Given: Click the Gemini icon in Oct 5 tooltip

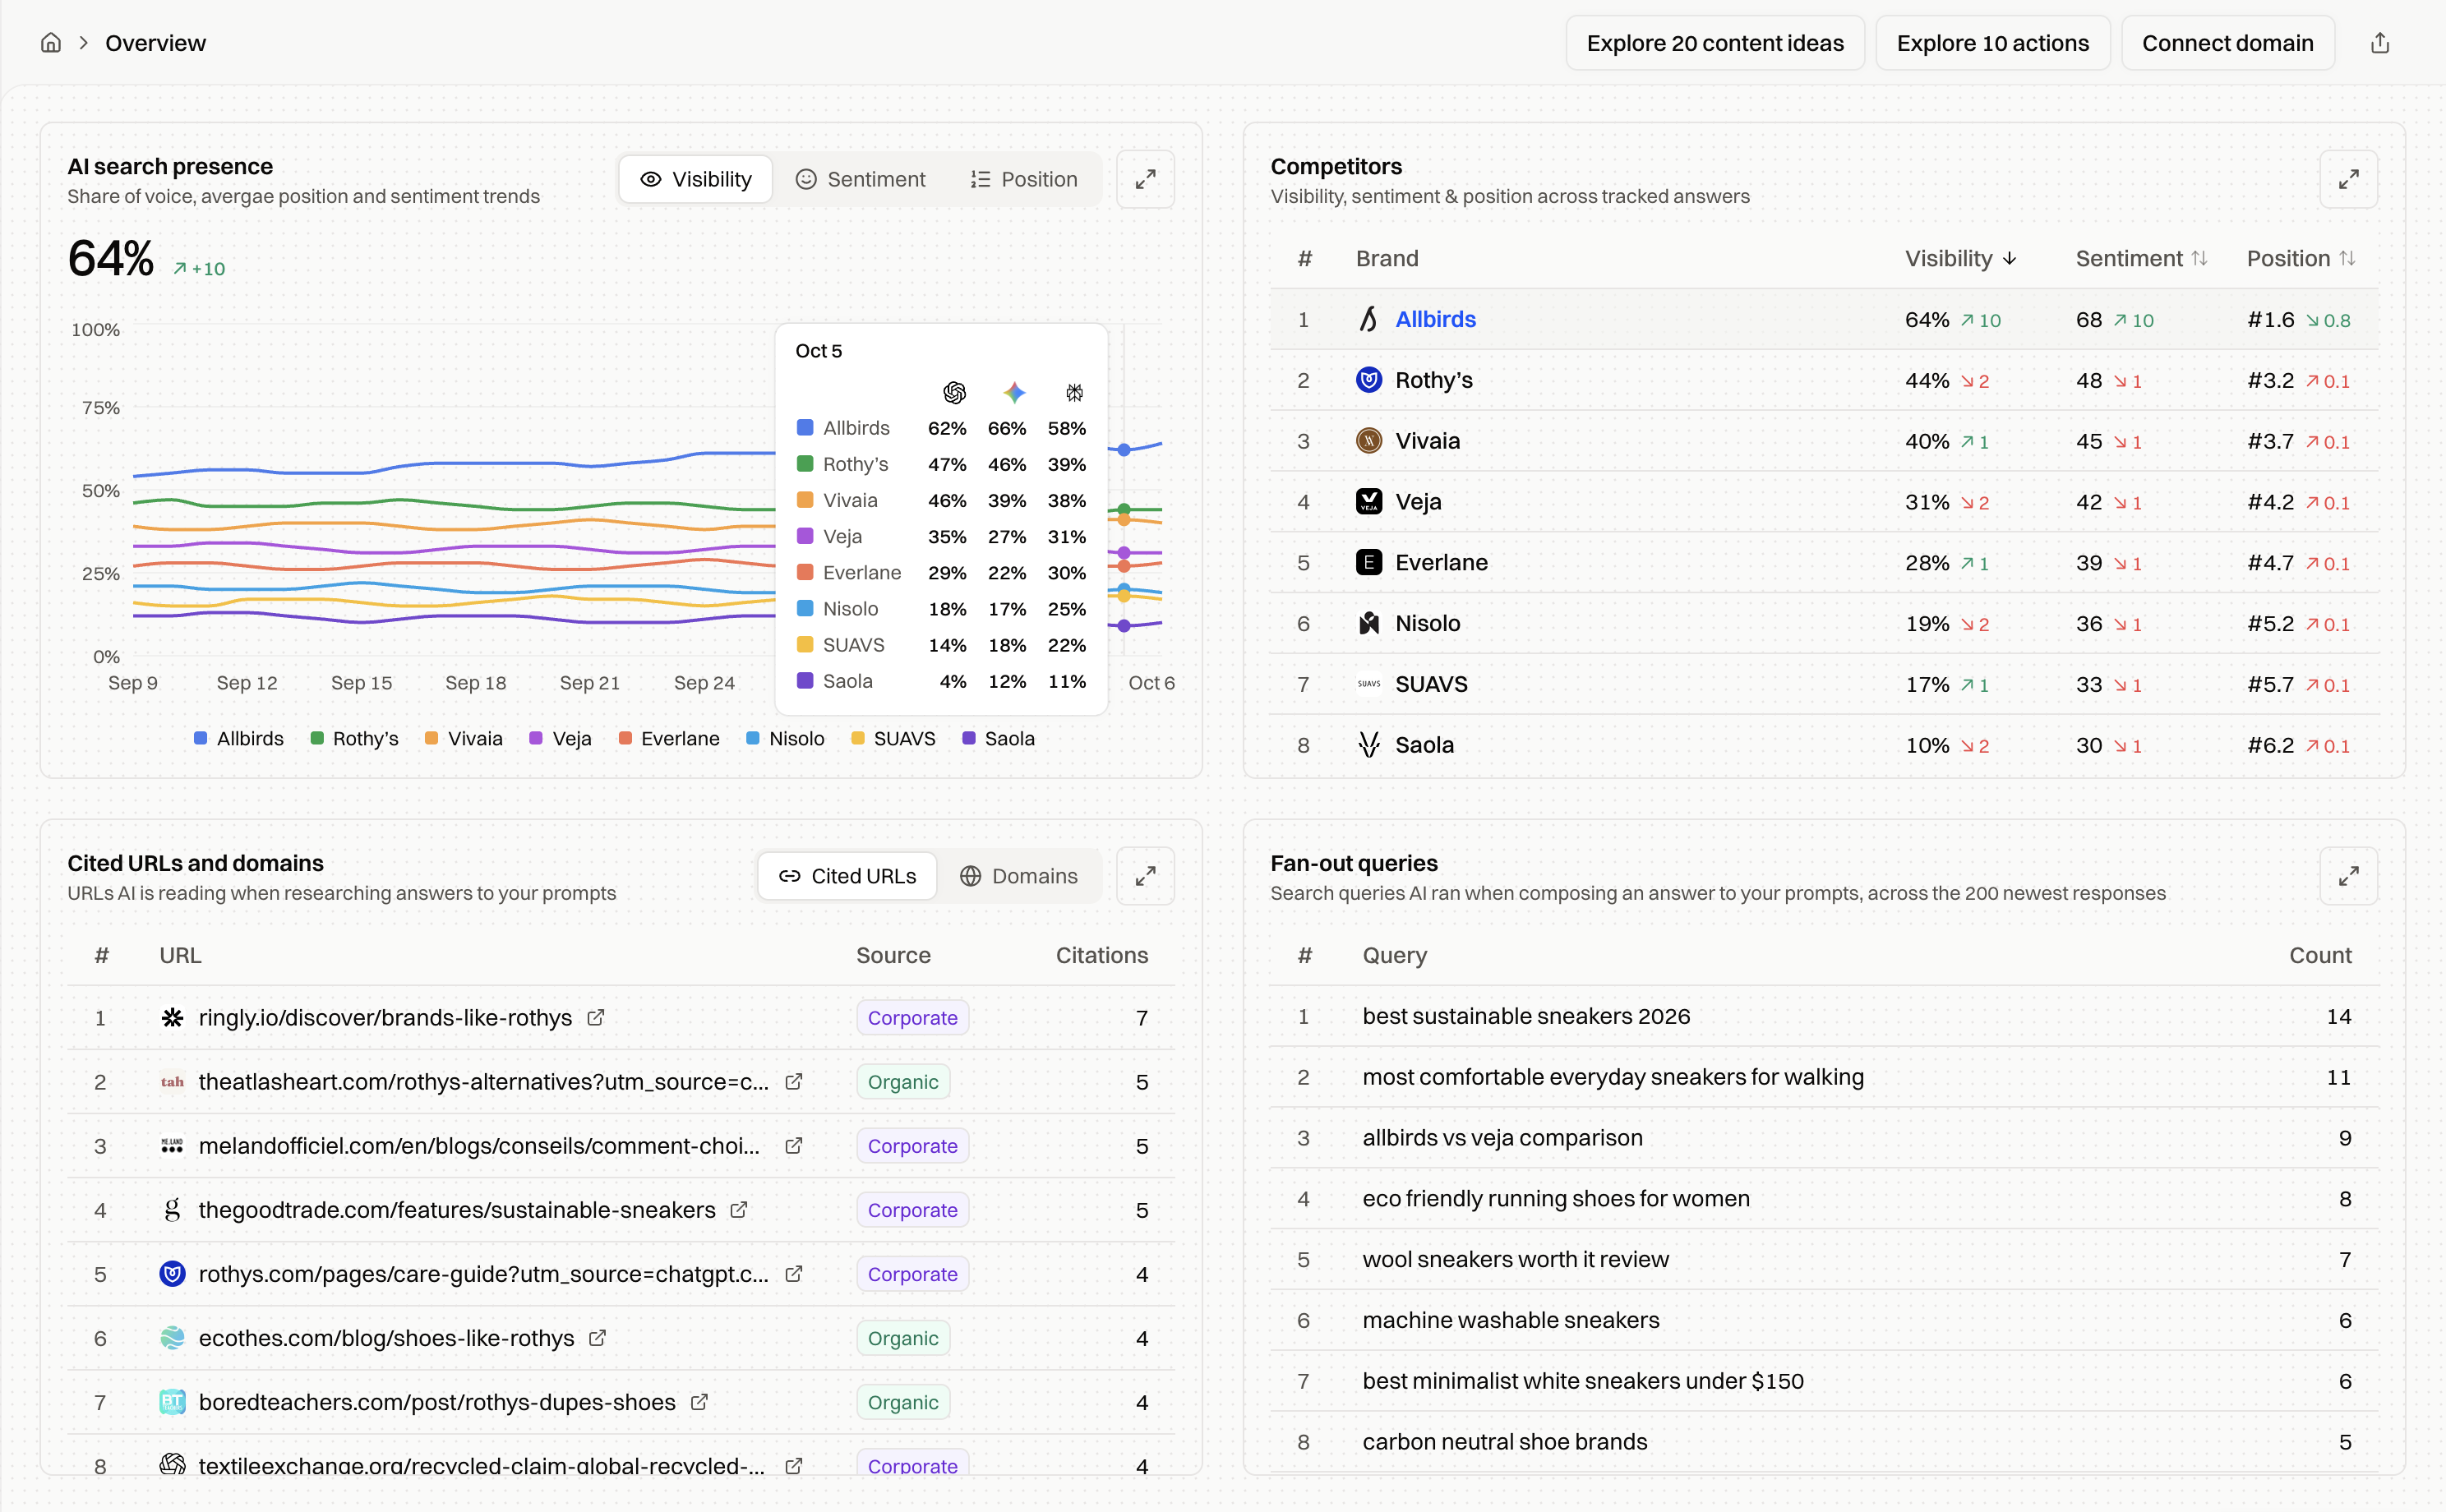Looking at the screenshot, I should [x=1014, y=392].
